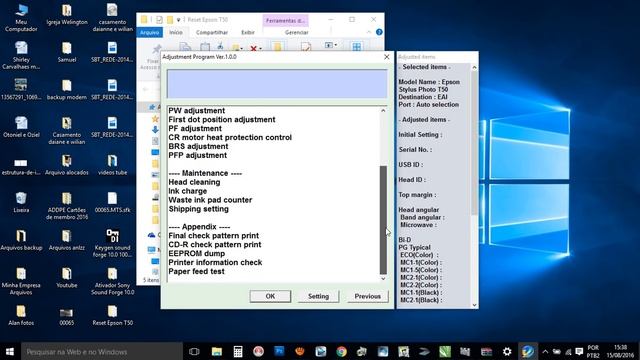Screen dimensions: 640x360
Task: Click the Windows Start button
Action: (x=10, y=351)
